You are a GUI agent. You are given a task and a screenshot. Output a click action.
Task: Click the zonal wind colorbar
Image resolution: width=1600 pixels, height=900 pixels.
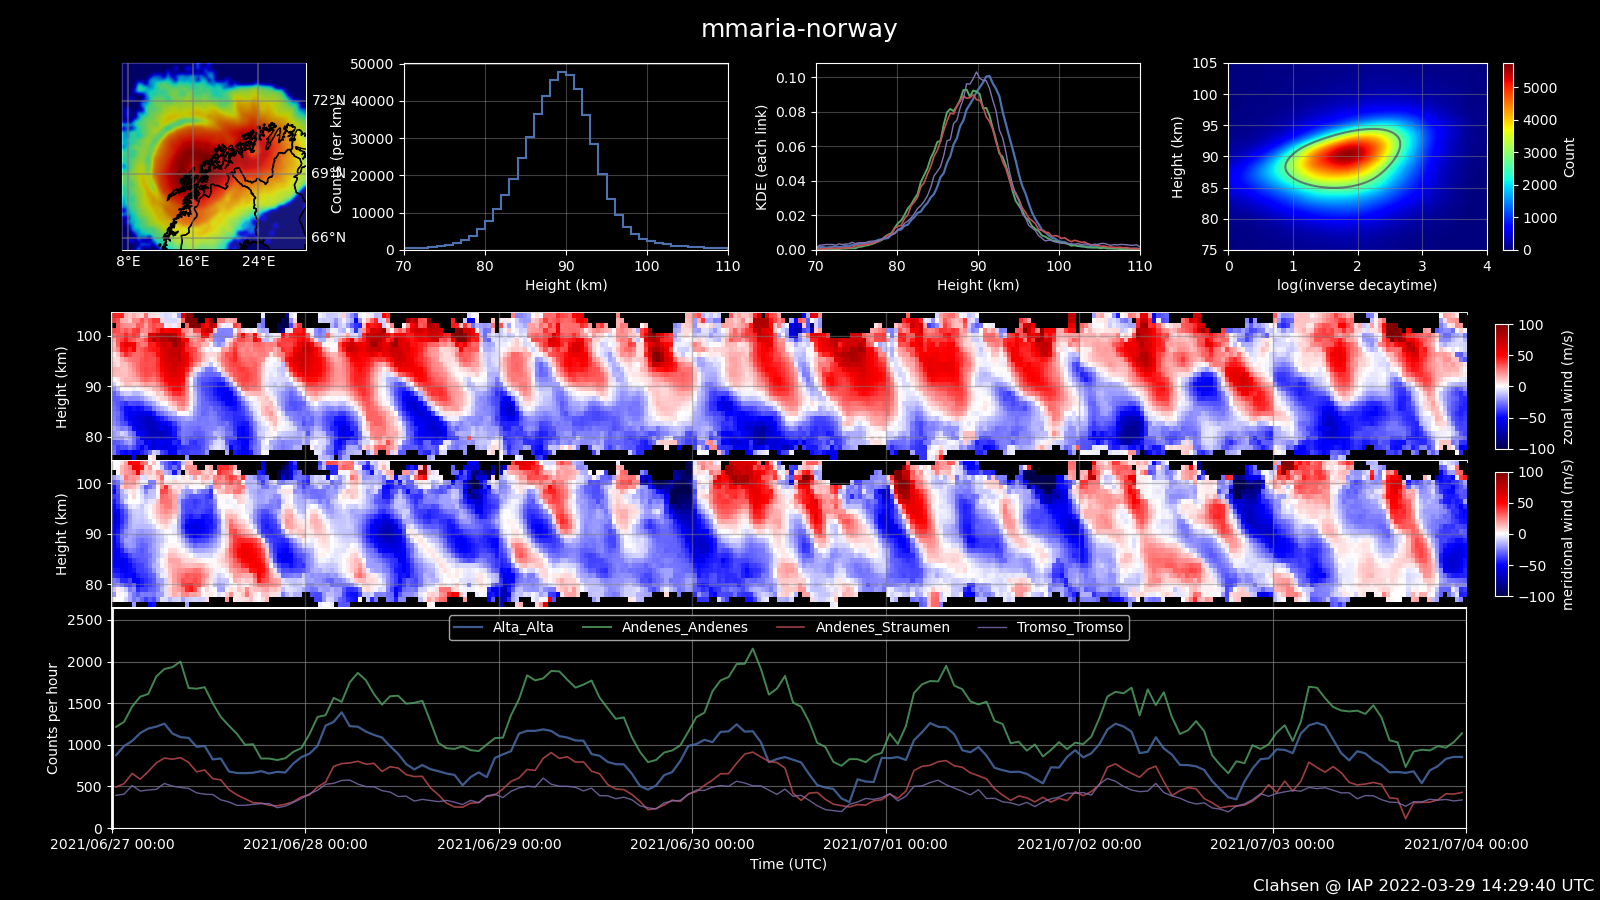point(1502,387)
